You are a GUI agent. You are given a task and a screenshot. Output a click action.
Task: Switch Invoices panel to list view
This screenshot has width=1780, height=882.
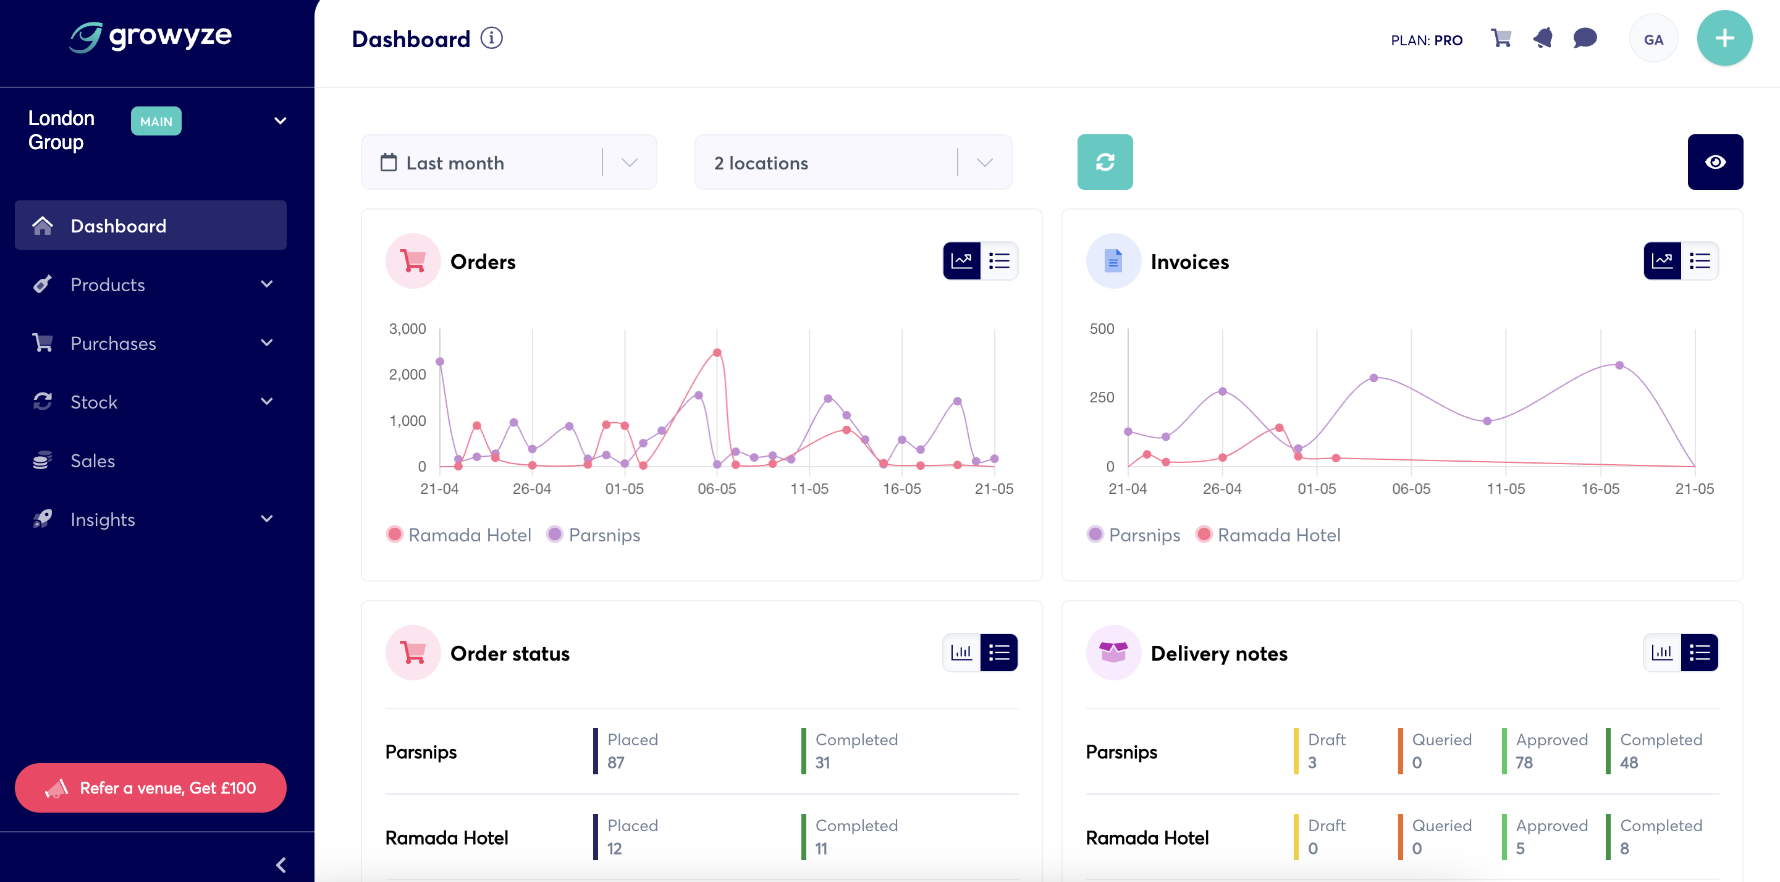(x=1699, y=261)
